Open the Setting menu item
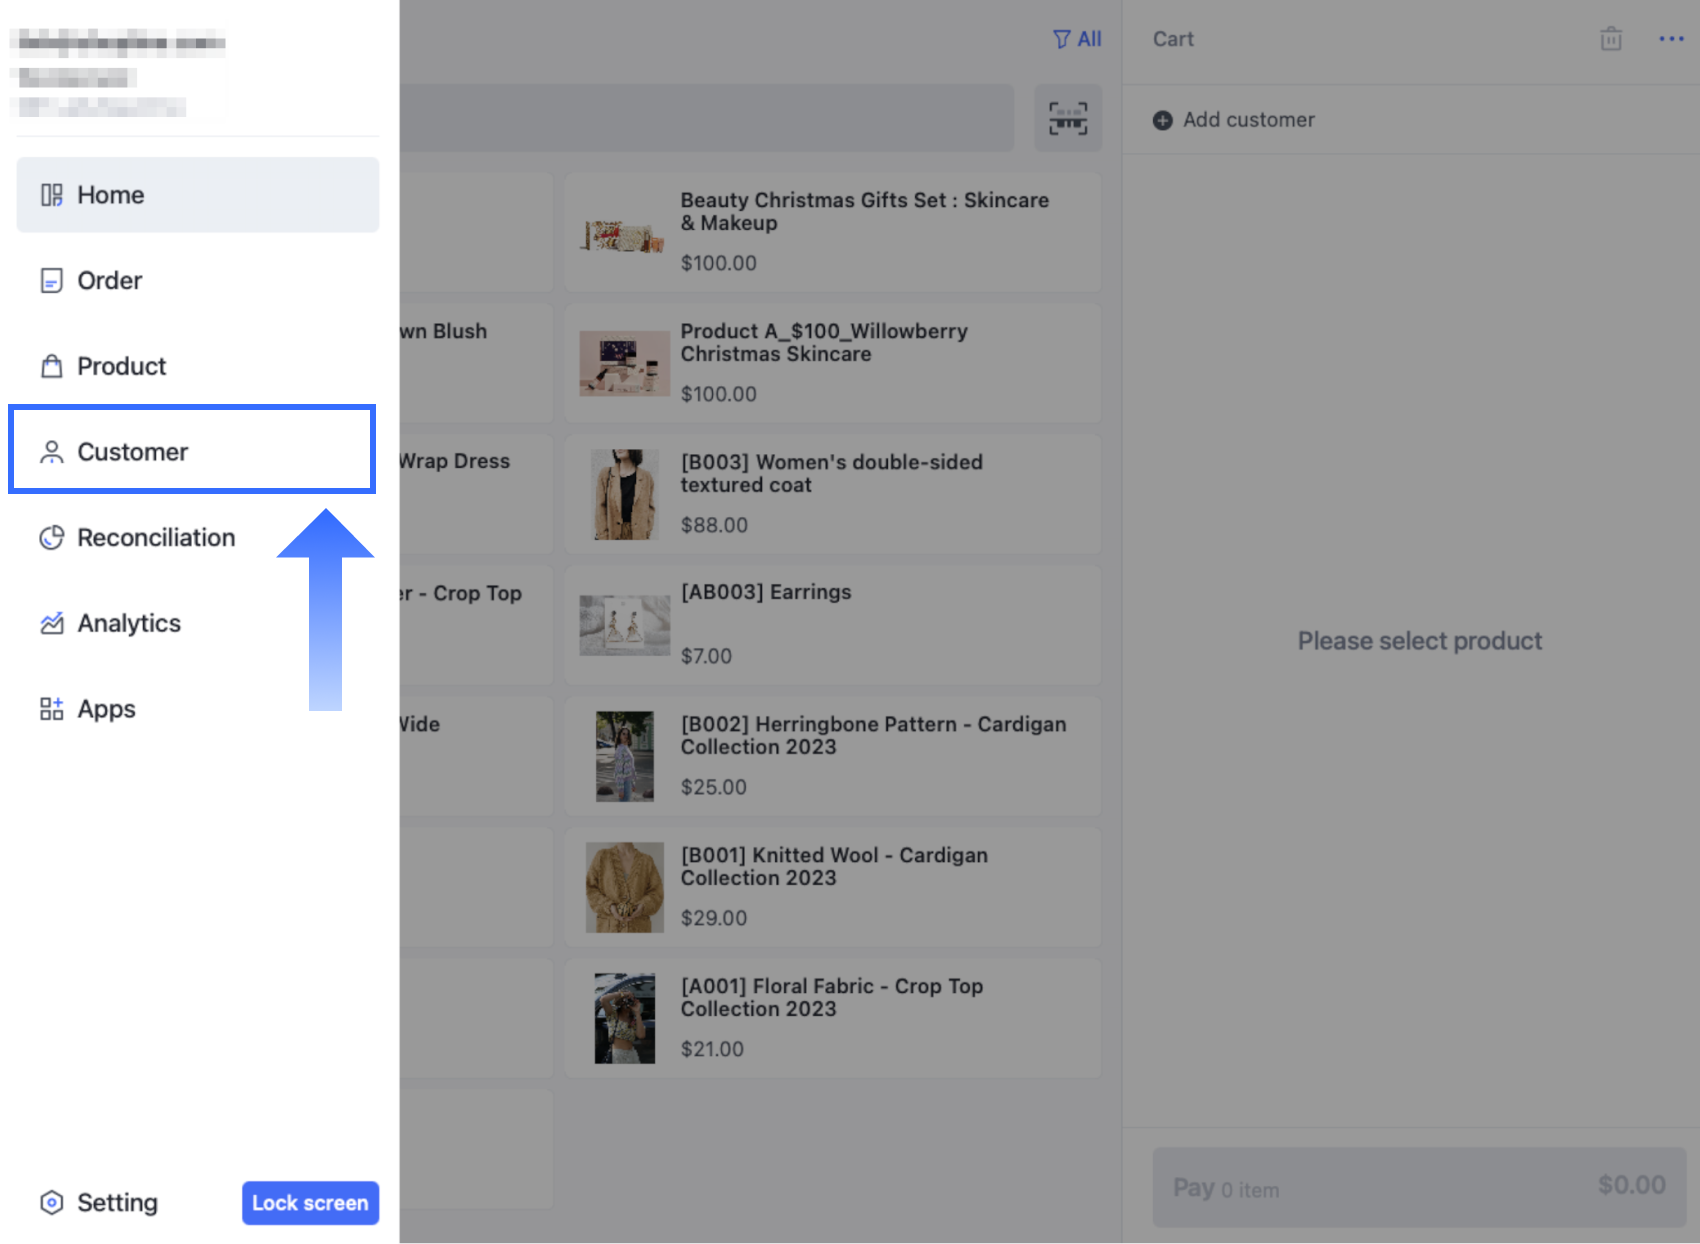The height and width of the screenshot is (1244, 1700). [x=98, y=1202]
